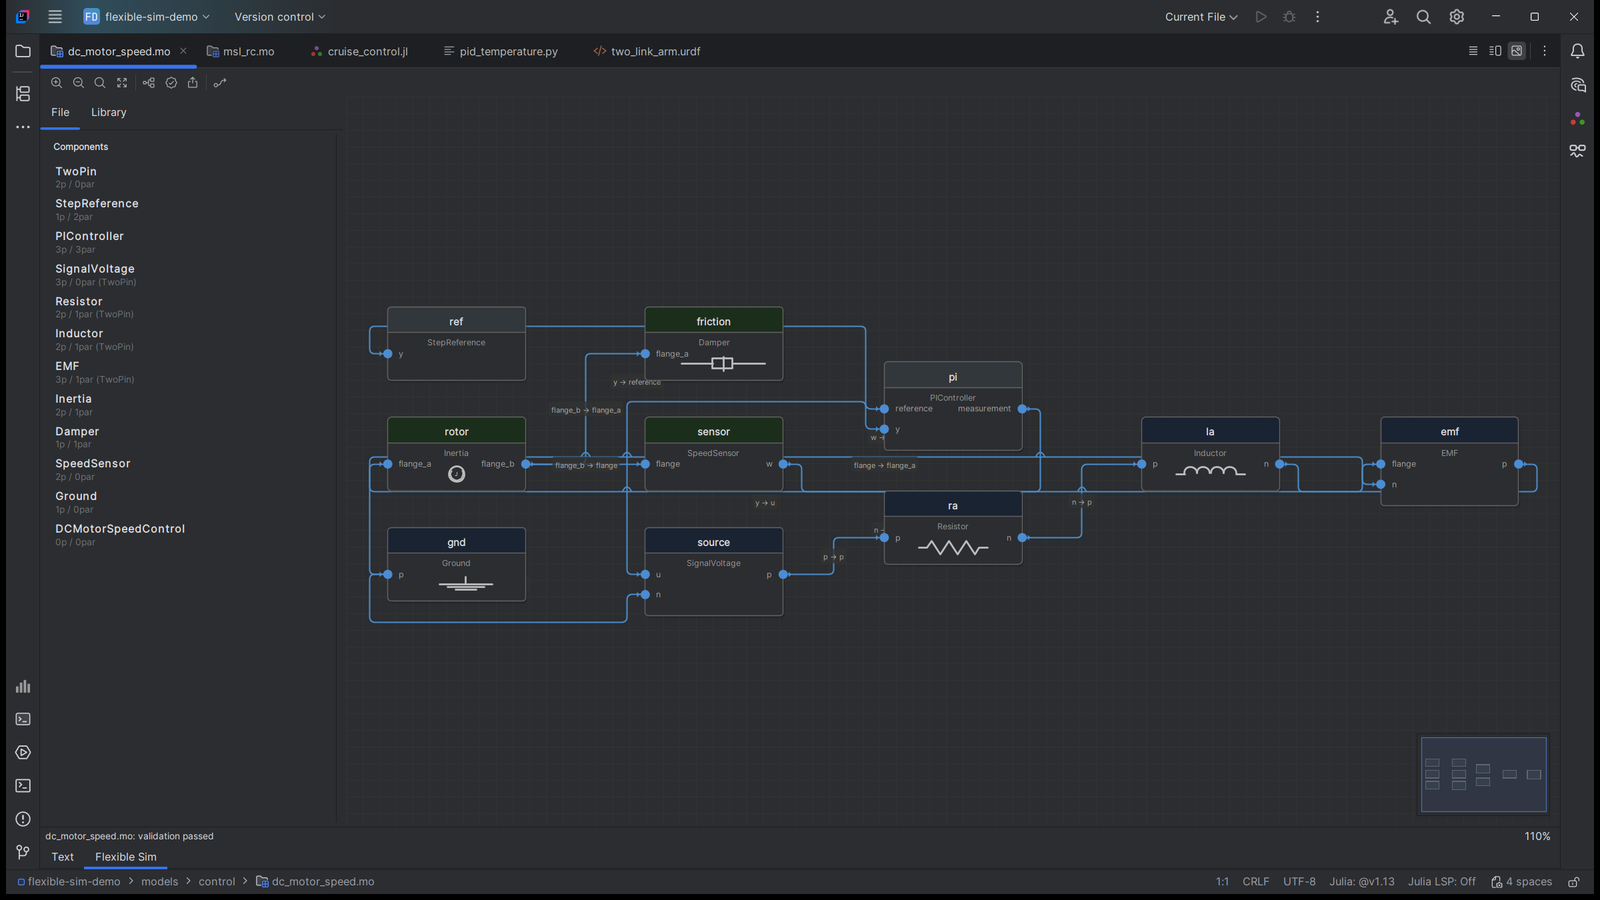Click the models breadcrumb

pos(159,882)
